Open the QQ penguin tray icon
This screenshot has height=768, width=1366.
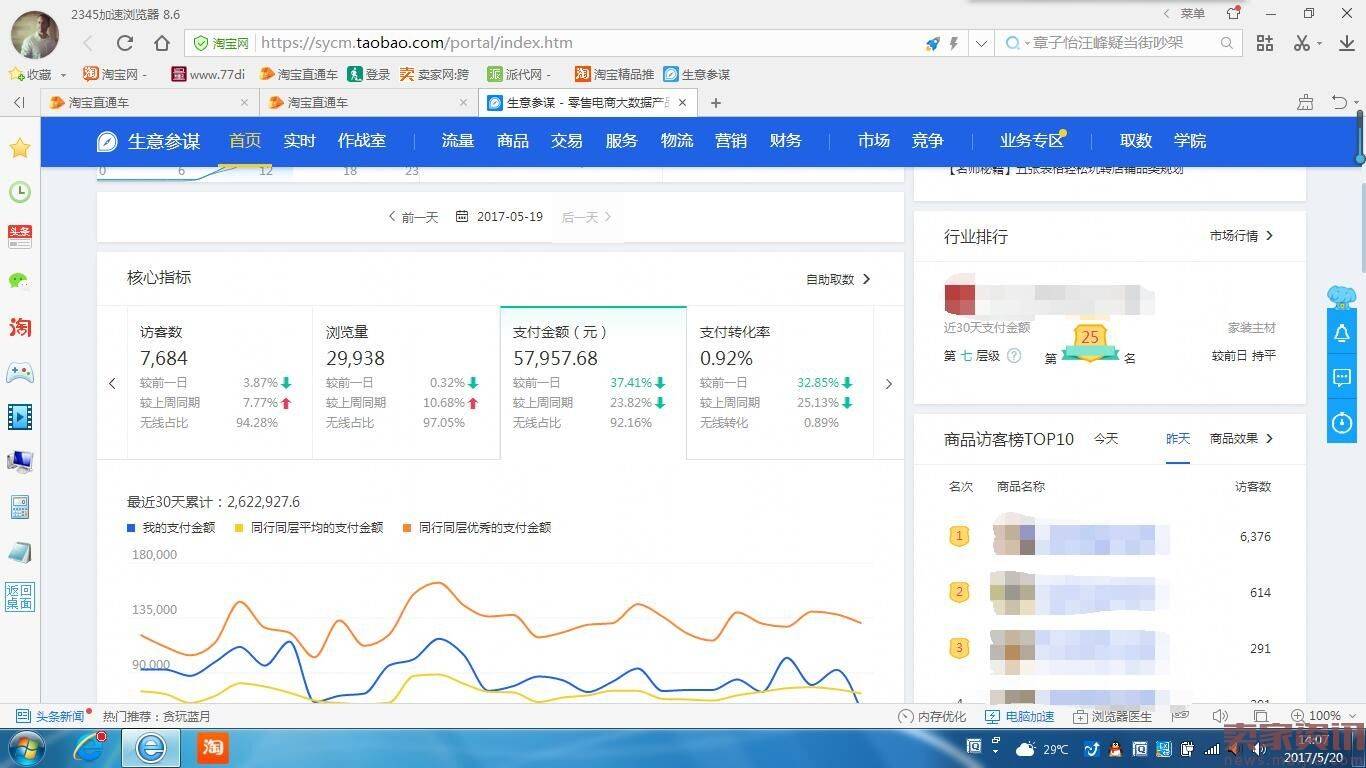[x=1116, y=748]
